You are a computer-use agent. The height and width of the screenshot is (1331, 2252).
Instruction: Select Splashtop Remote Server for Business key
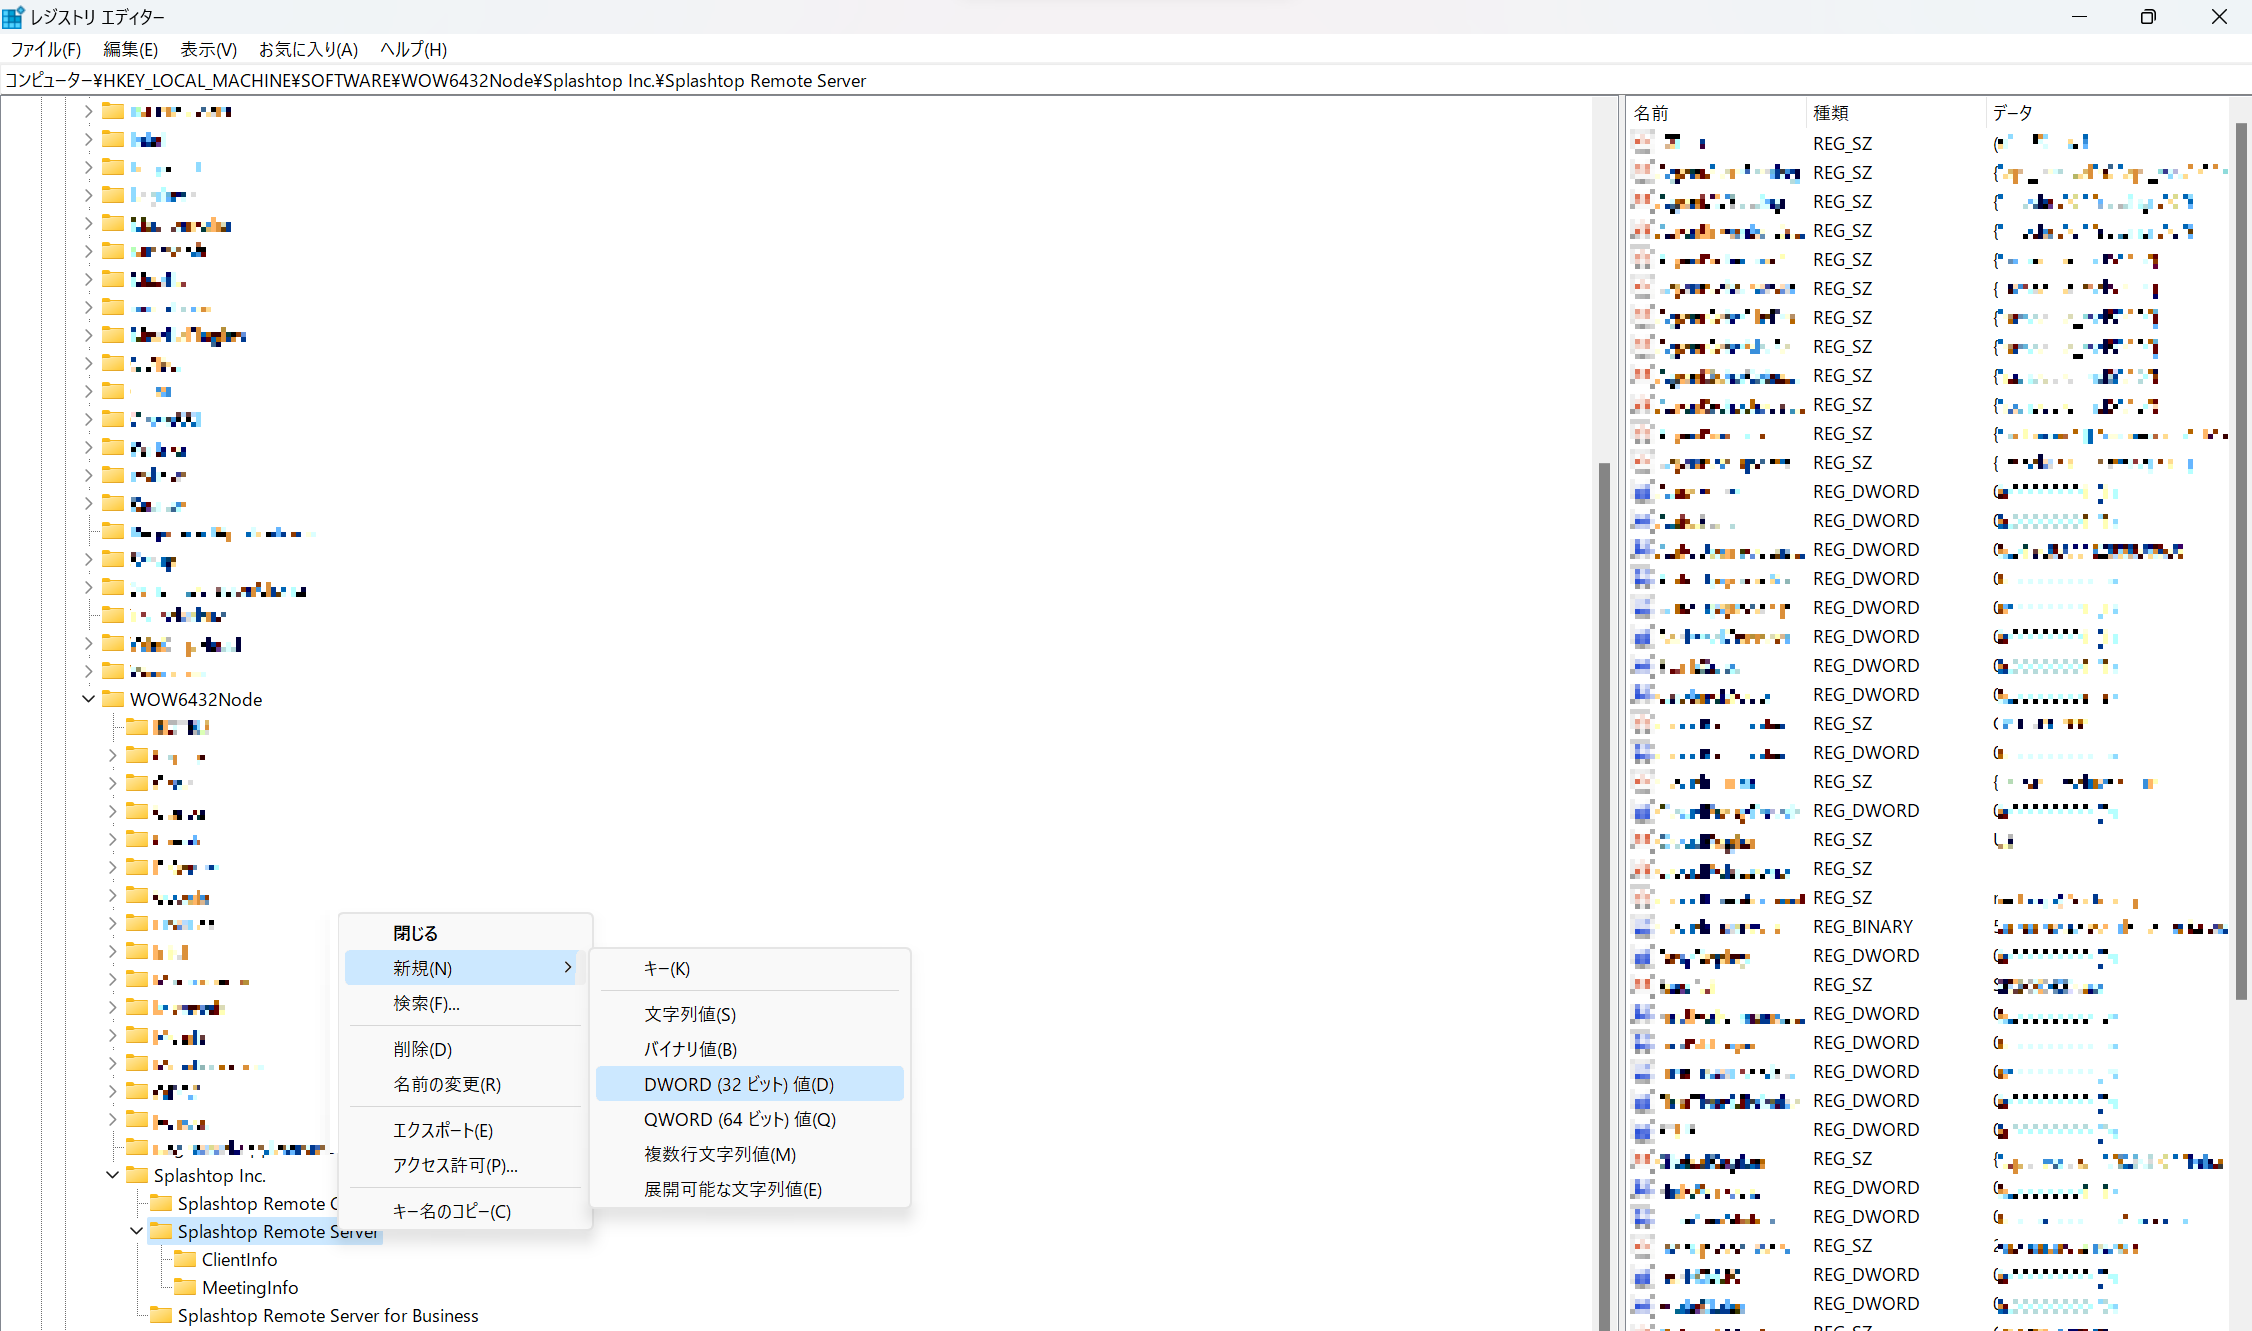328,1315
